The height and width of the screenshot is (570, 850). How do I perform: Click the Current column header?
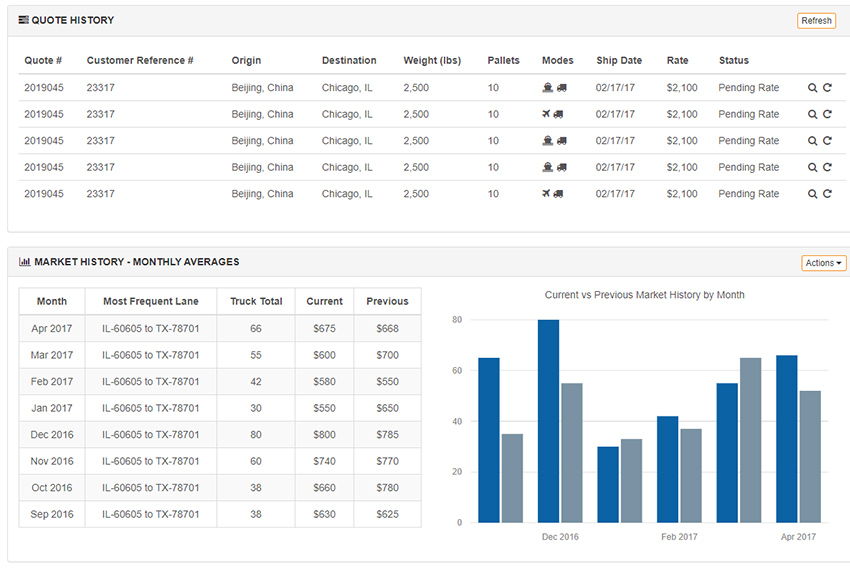(x=324, y=301)
